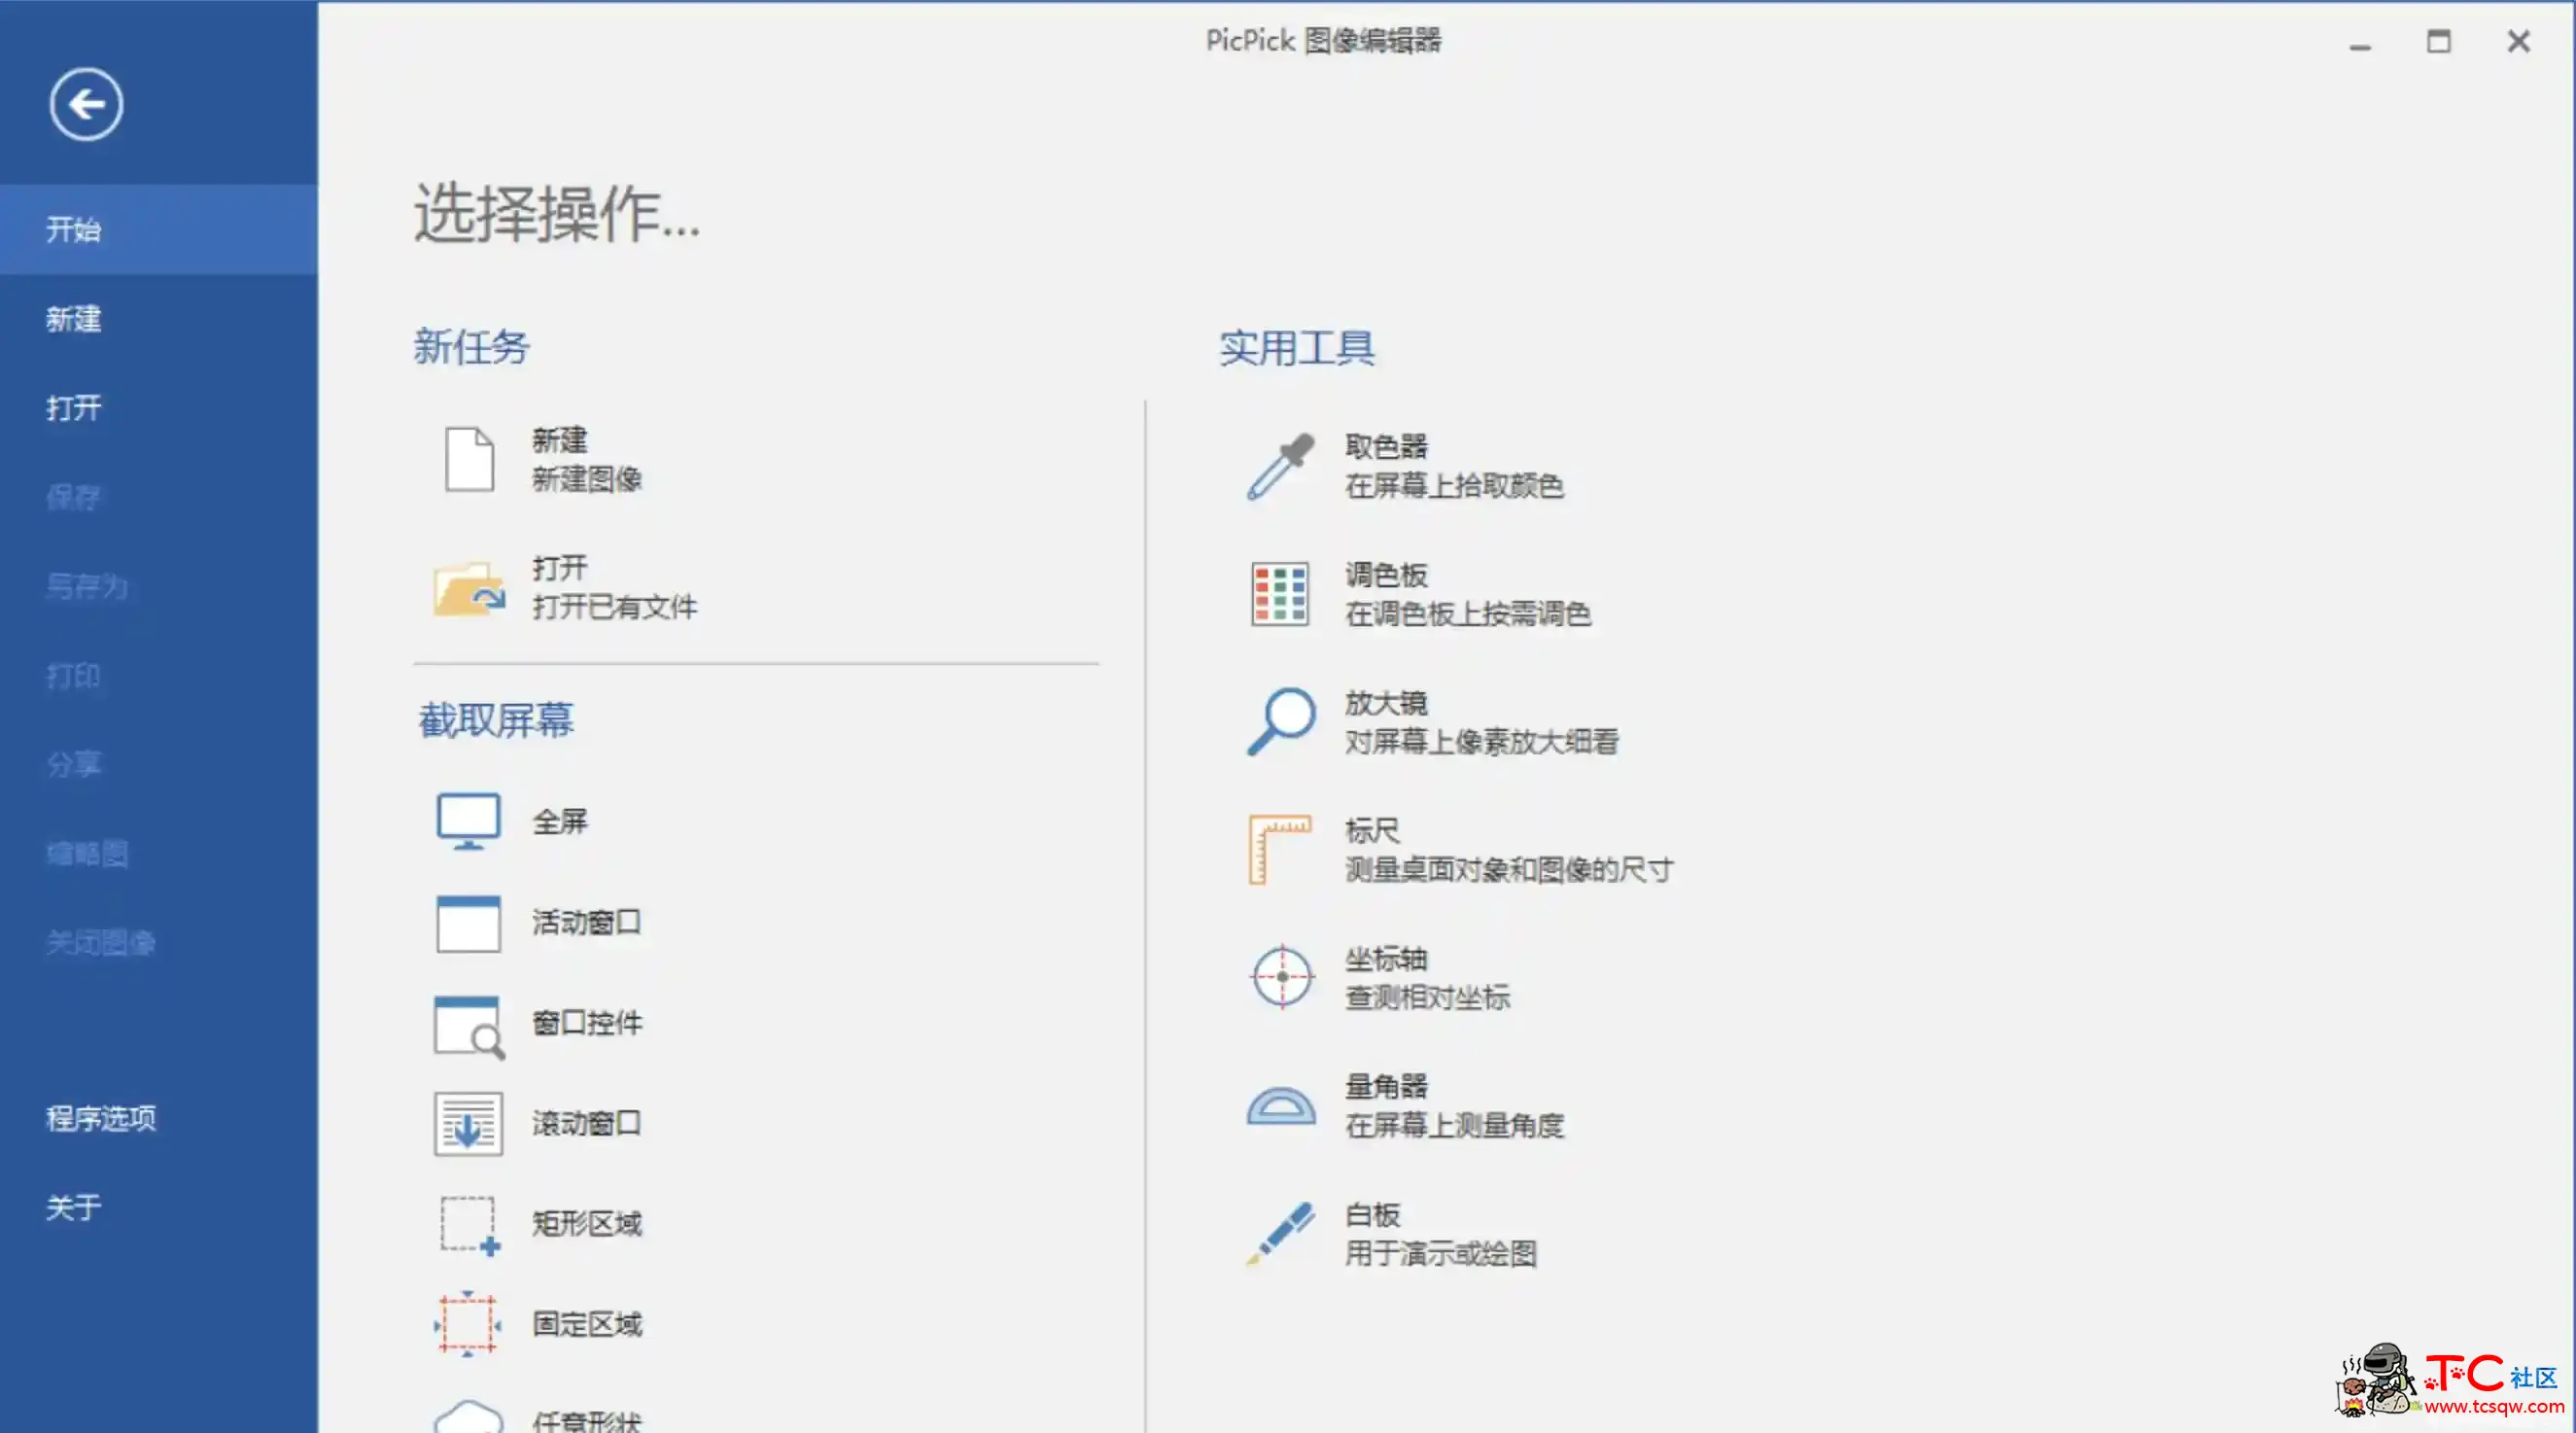Screen dimensions: 2576x1433
Task: Click 对屏幕上像素放大细看 description
Action: [x=1481, y=742]
